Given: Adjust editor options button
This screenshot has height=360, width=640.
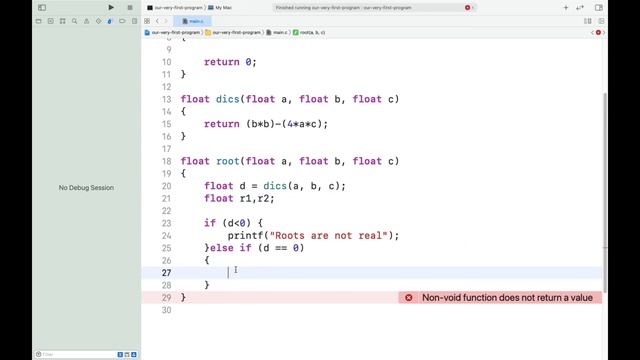Looking at the screenshot, I should (x=588, y=21).
